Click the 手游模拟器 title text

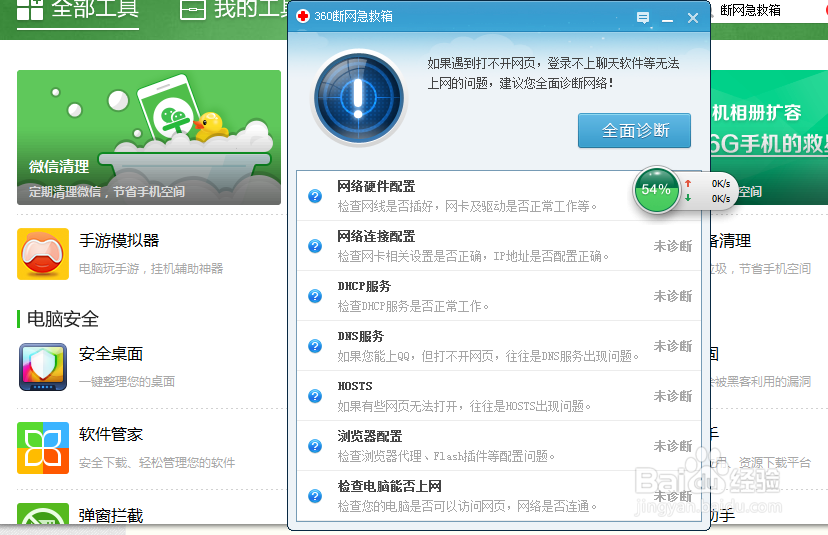coord(119,241)
